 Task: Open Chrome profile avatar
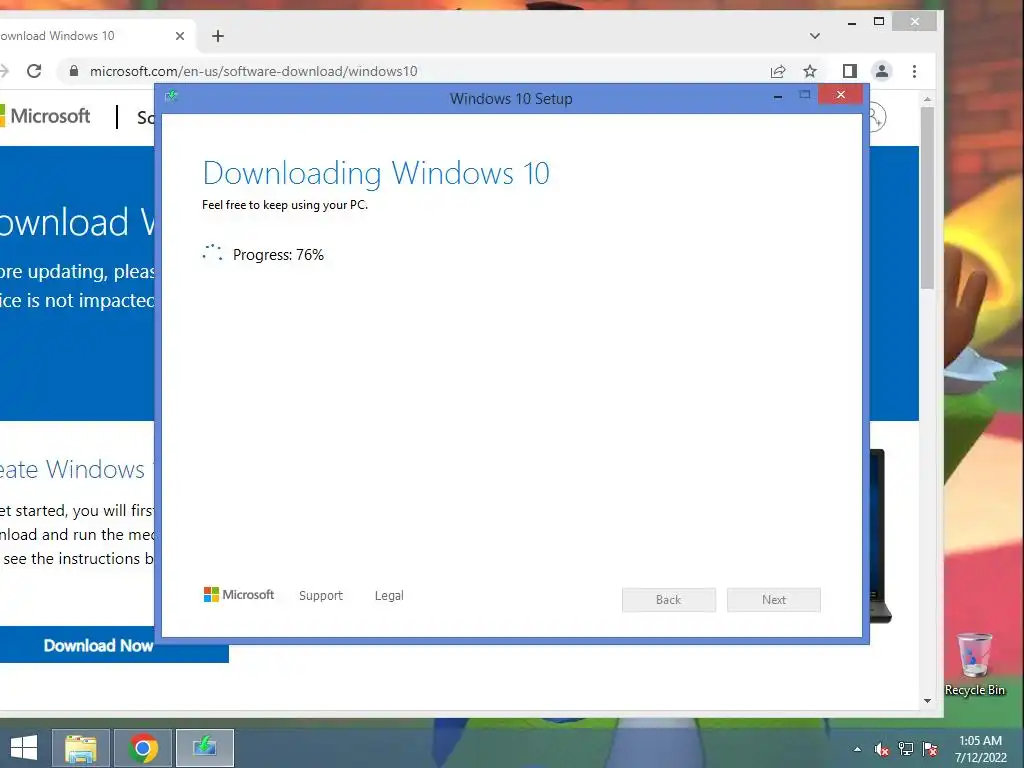click(x=882, y=71)
